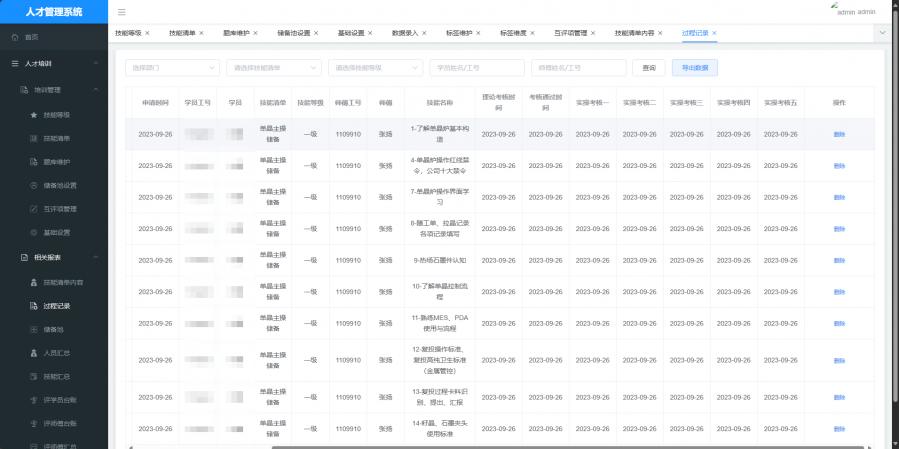Screen dimensions: 899x449
Task: Click the 理论考核时间 column header
Action: (498, 103)
